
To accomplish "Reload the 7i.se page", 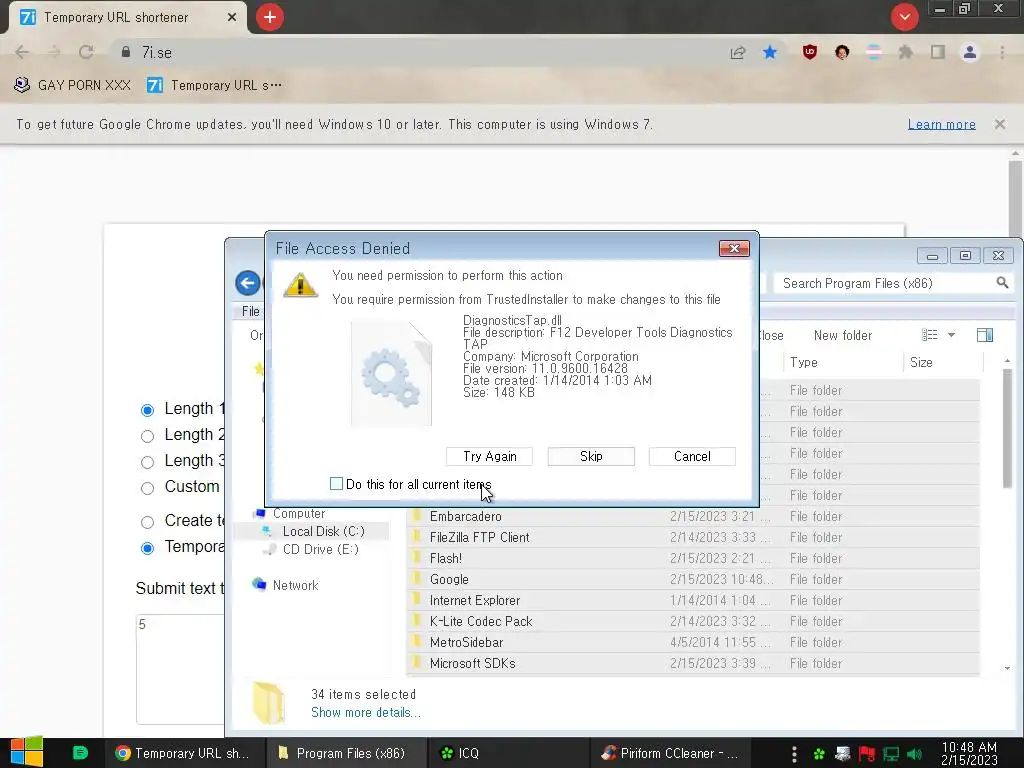I will [86, 52].
